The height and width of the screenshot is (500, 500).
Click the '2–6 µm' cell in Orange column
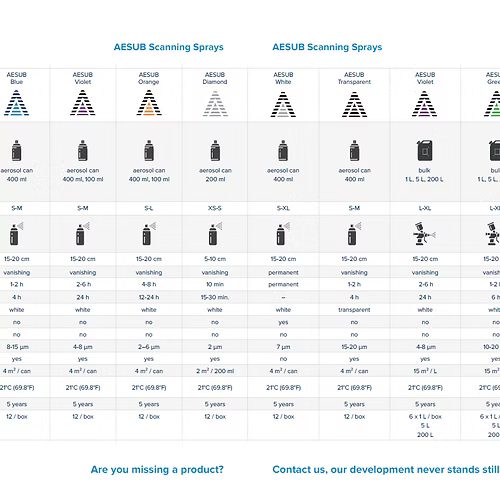tap(149, 347)
